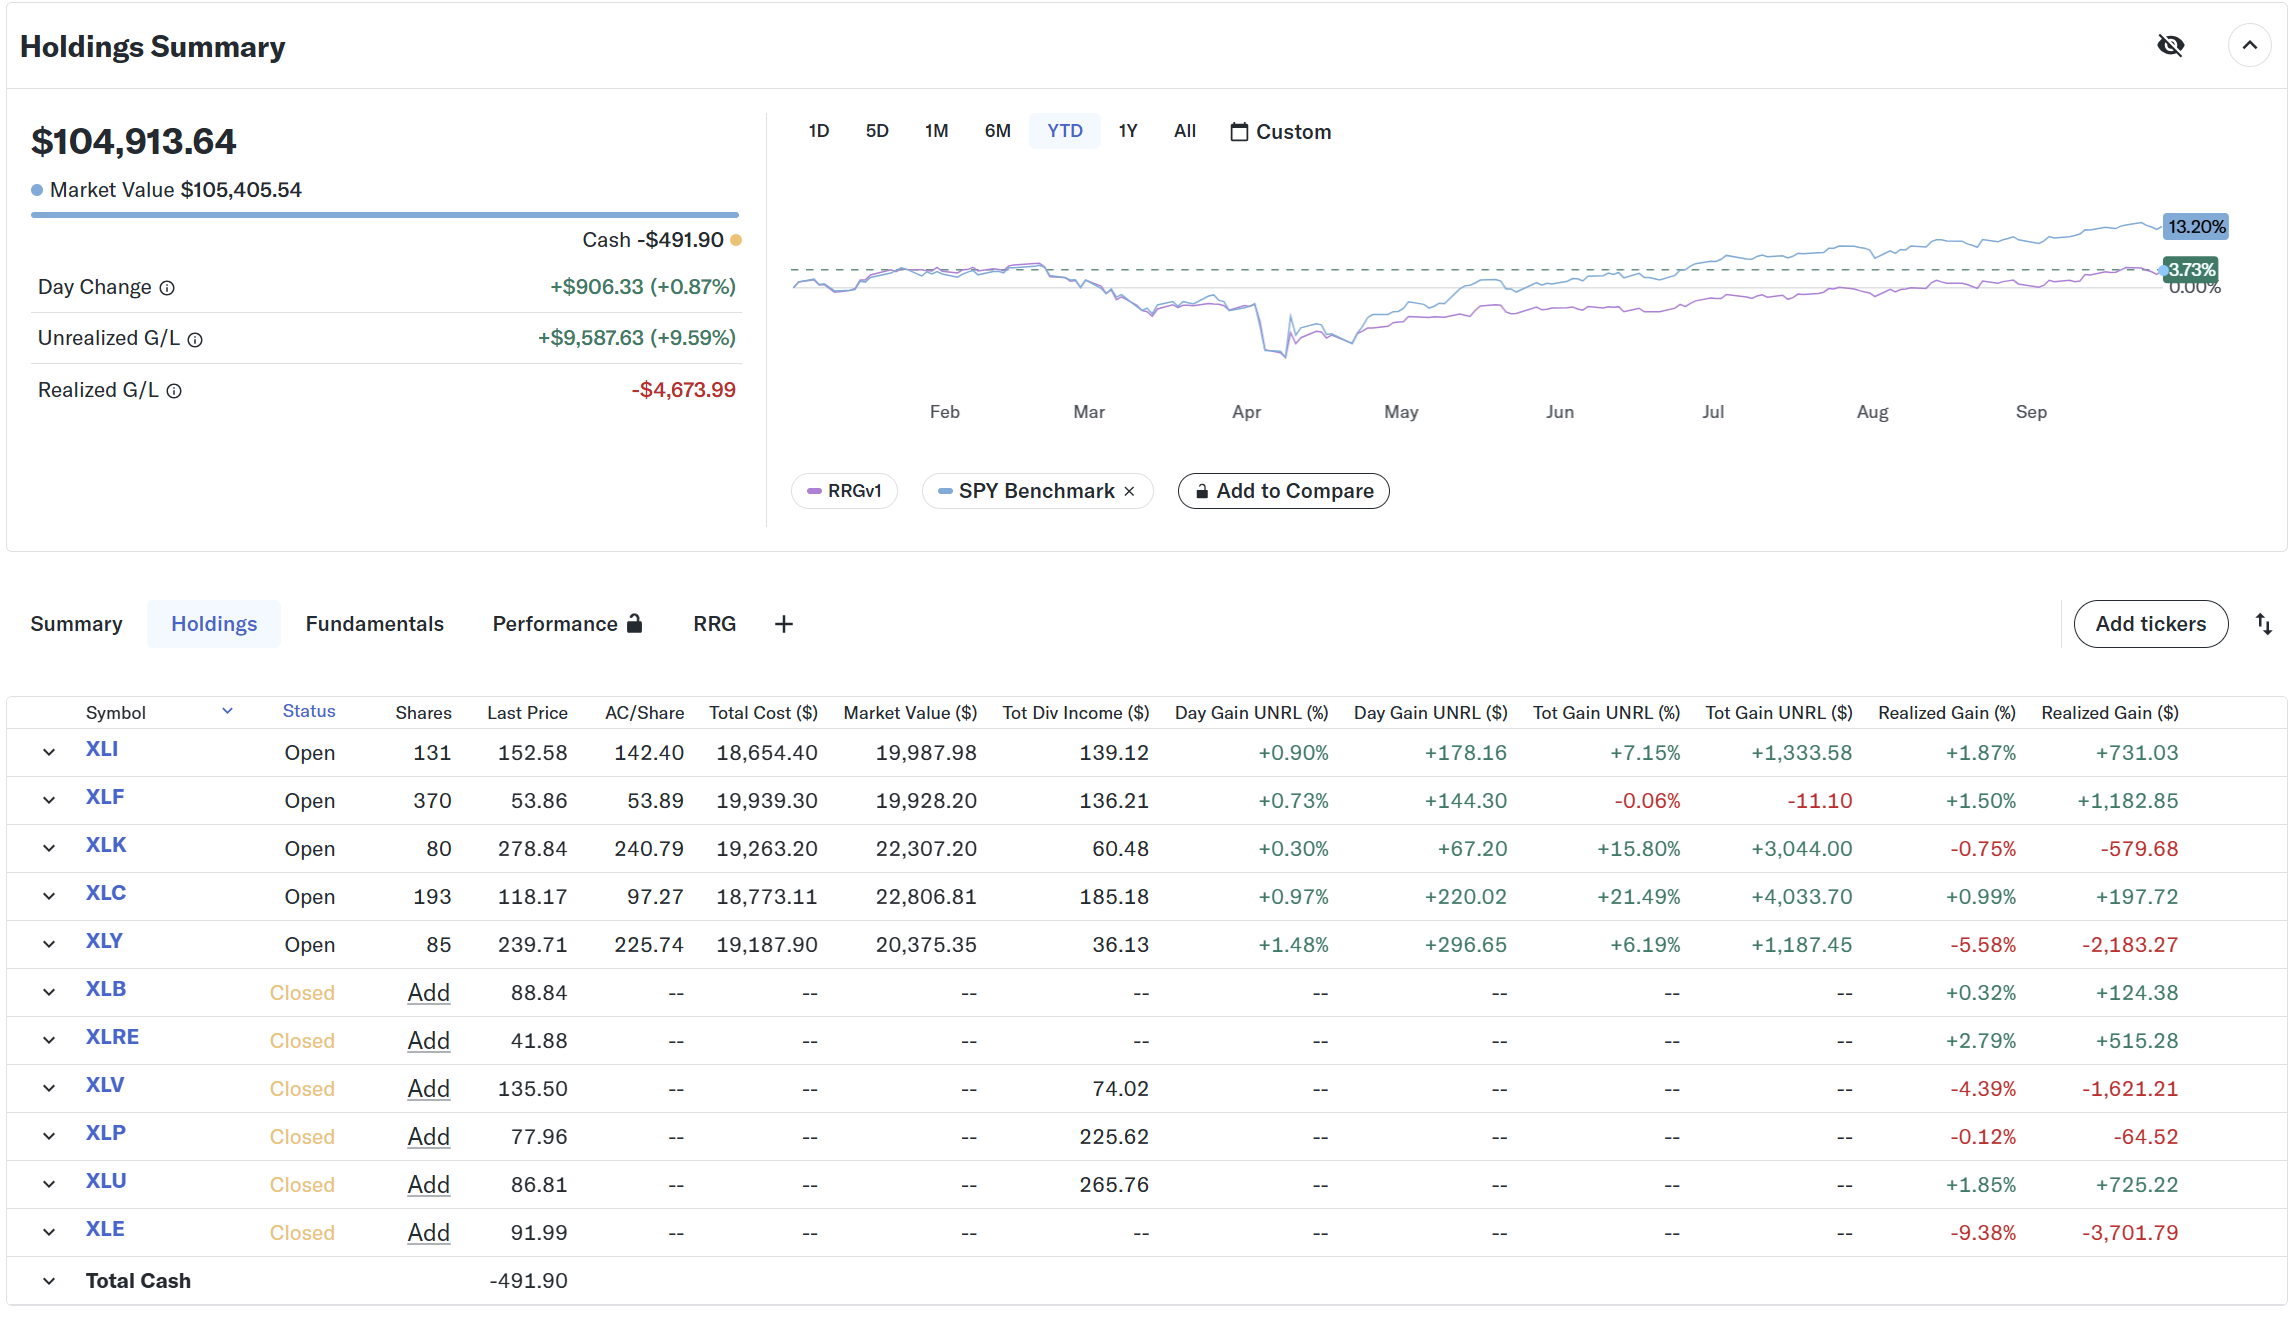Click Add link for XLV shares
The width and height of the screenshot is (2292, 1332).
pos(428,1088)
